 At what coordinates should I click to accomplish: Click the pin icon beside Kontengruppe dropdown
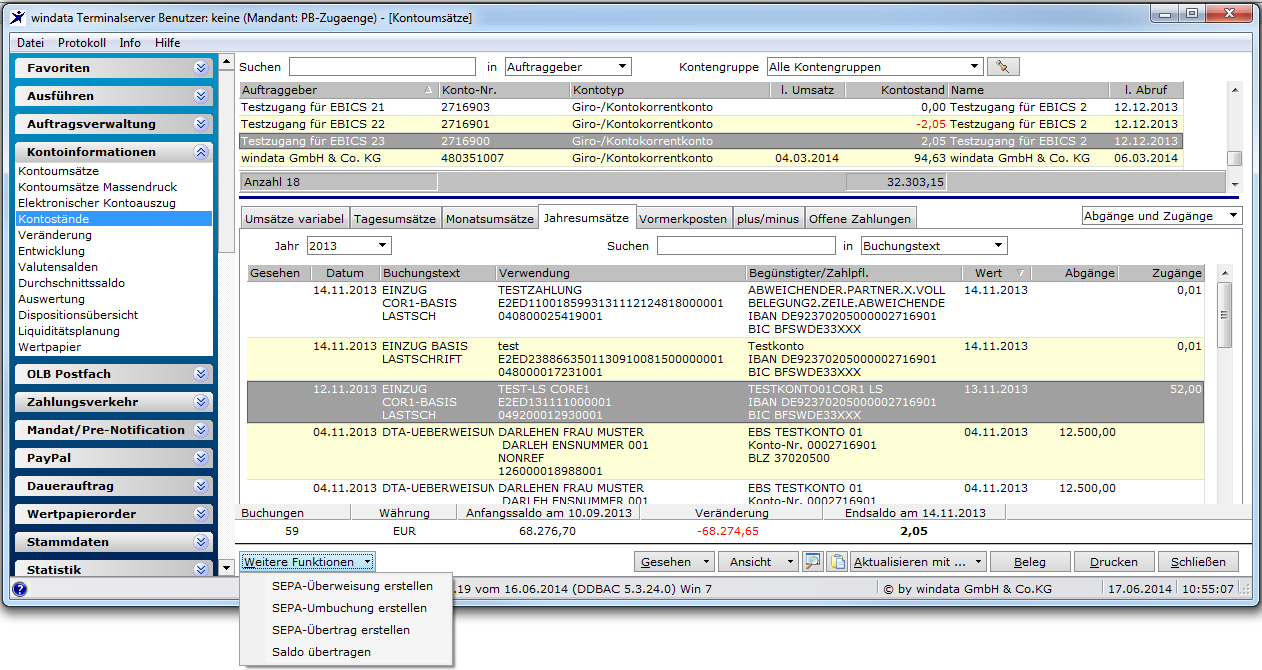click(1002, 67)
